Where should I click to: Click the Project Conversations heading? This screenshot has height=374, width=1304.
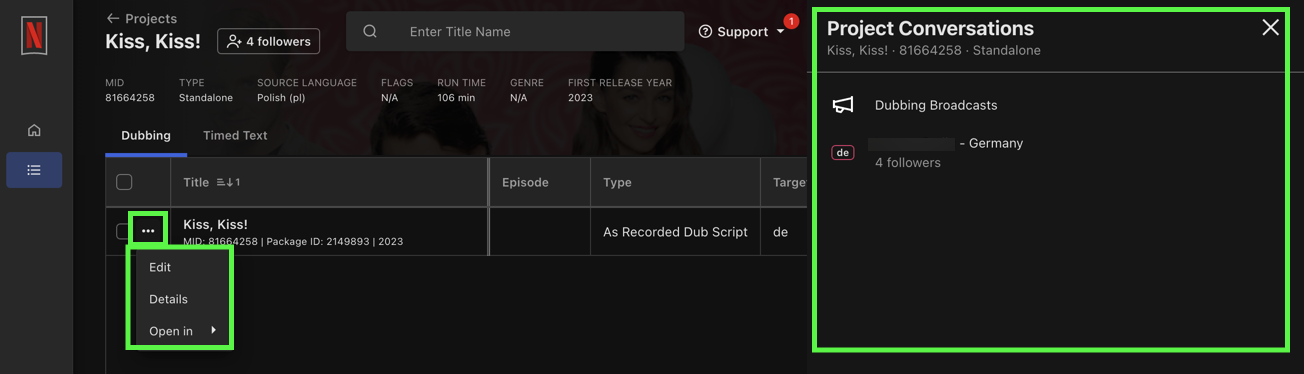[x=930, y=28]
